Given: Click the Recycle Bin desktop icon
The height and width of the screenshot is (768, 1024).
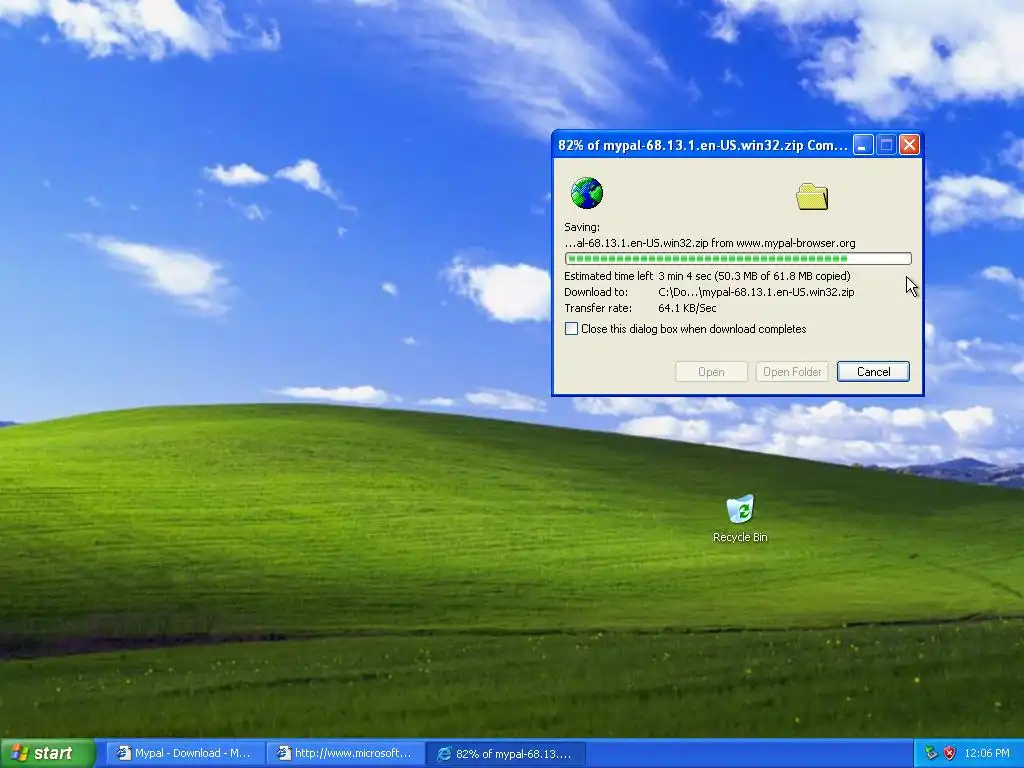Looking at the screenshot, I should [x=740, y=518].
